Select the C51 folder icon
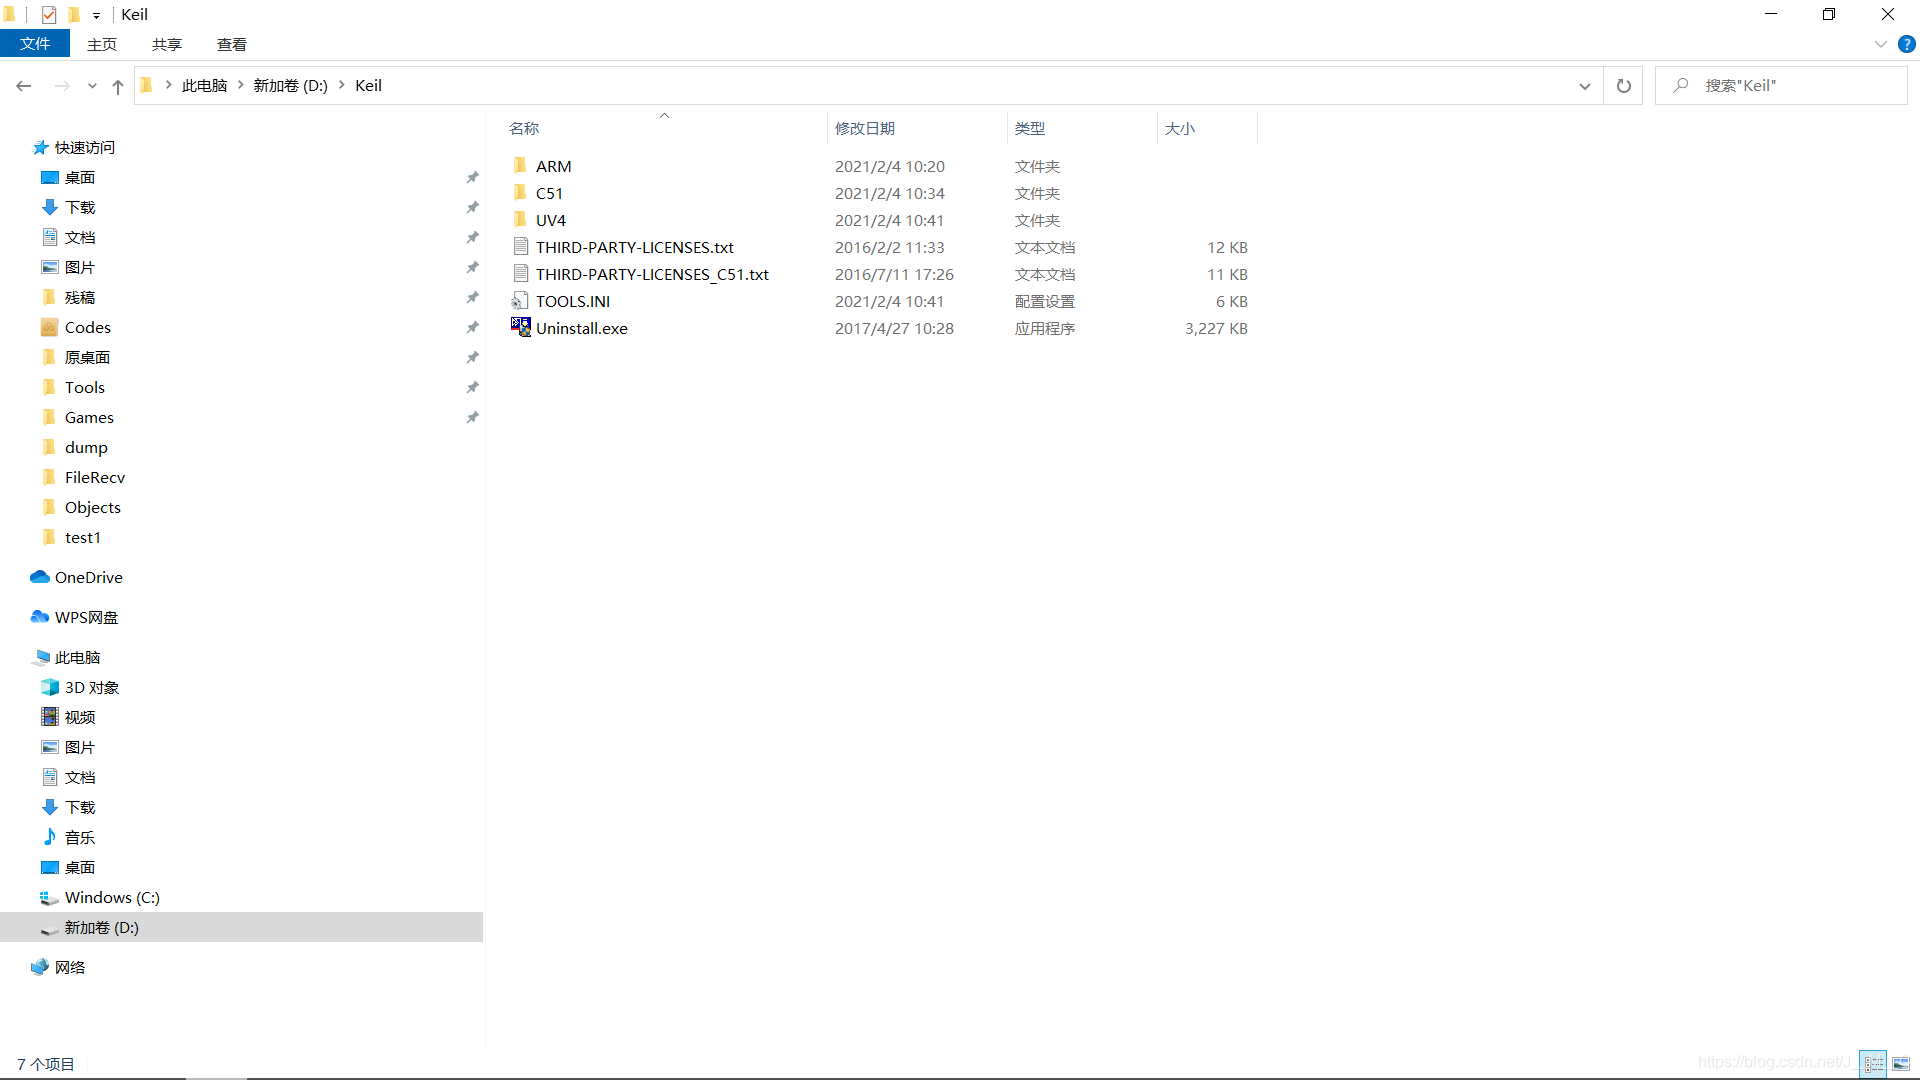This screenshot has height=1080, width=1920. coord(520,192)
